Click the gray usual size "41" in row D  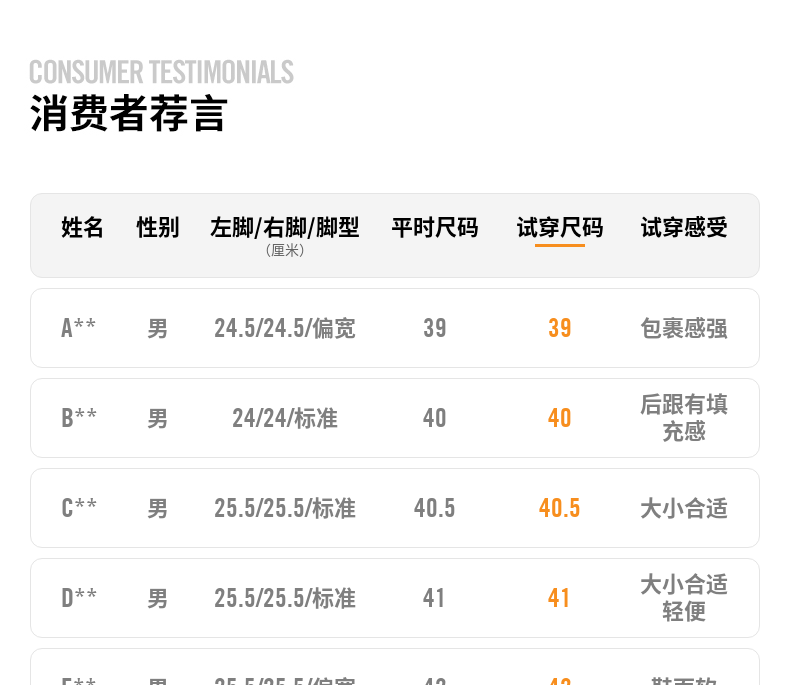tap(434, 598)
